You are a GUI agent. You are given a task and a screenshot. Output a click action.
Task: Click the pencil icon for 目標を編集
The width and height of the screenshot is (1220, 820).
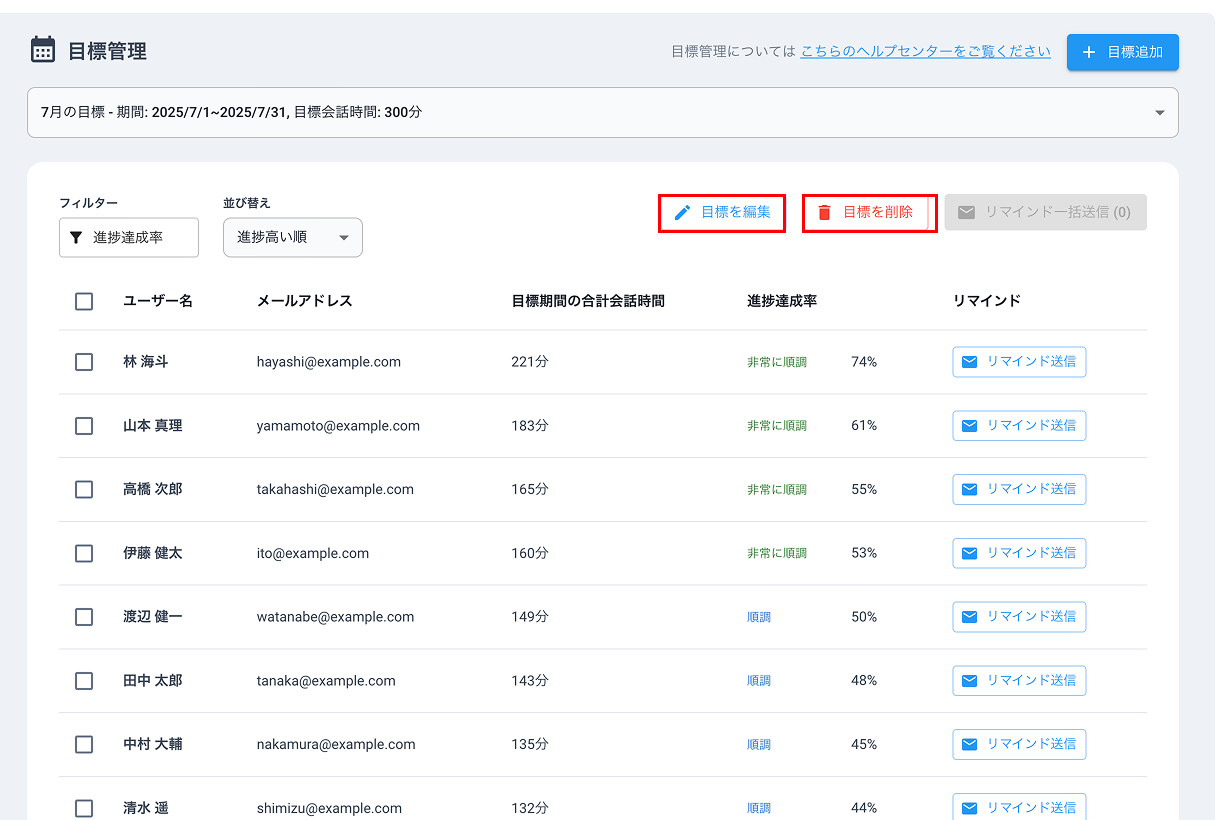683,212
